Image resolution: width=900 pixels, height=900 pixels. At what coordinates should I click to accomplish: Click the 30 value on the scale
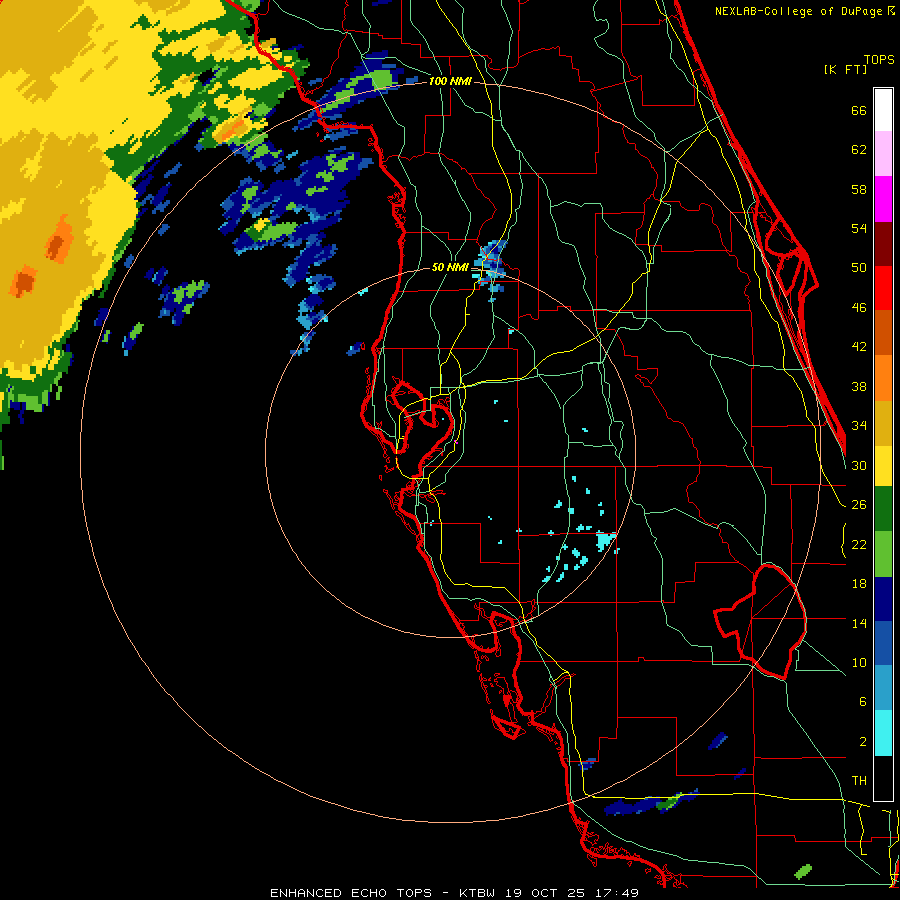click(859, 465)
